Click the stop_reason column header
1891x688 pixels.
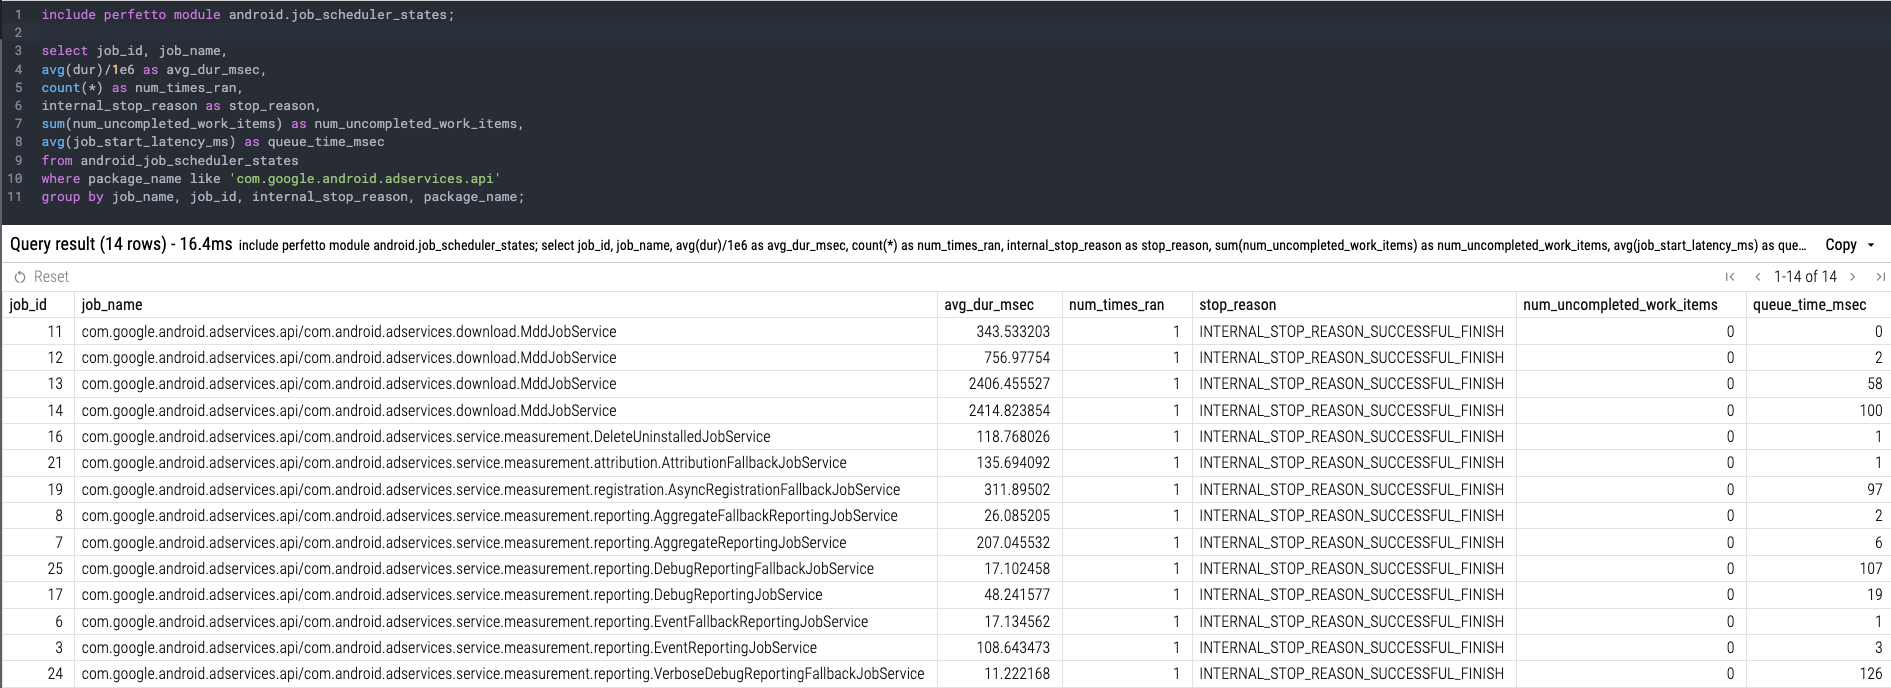[1237, 305]
